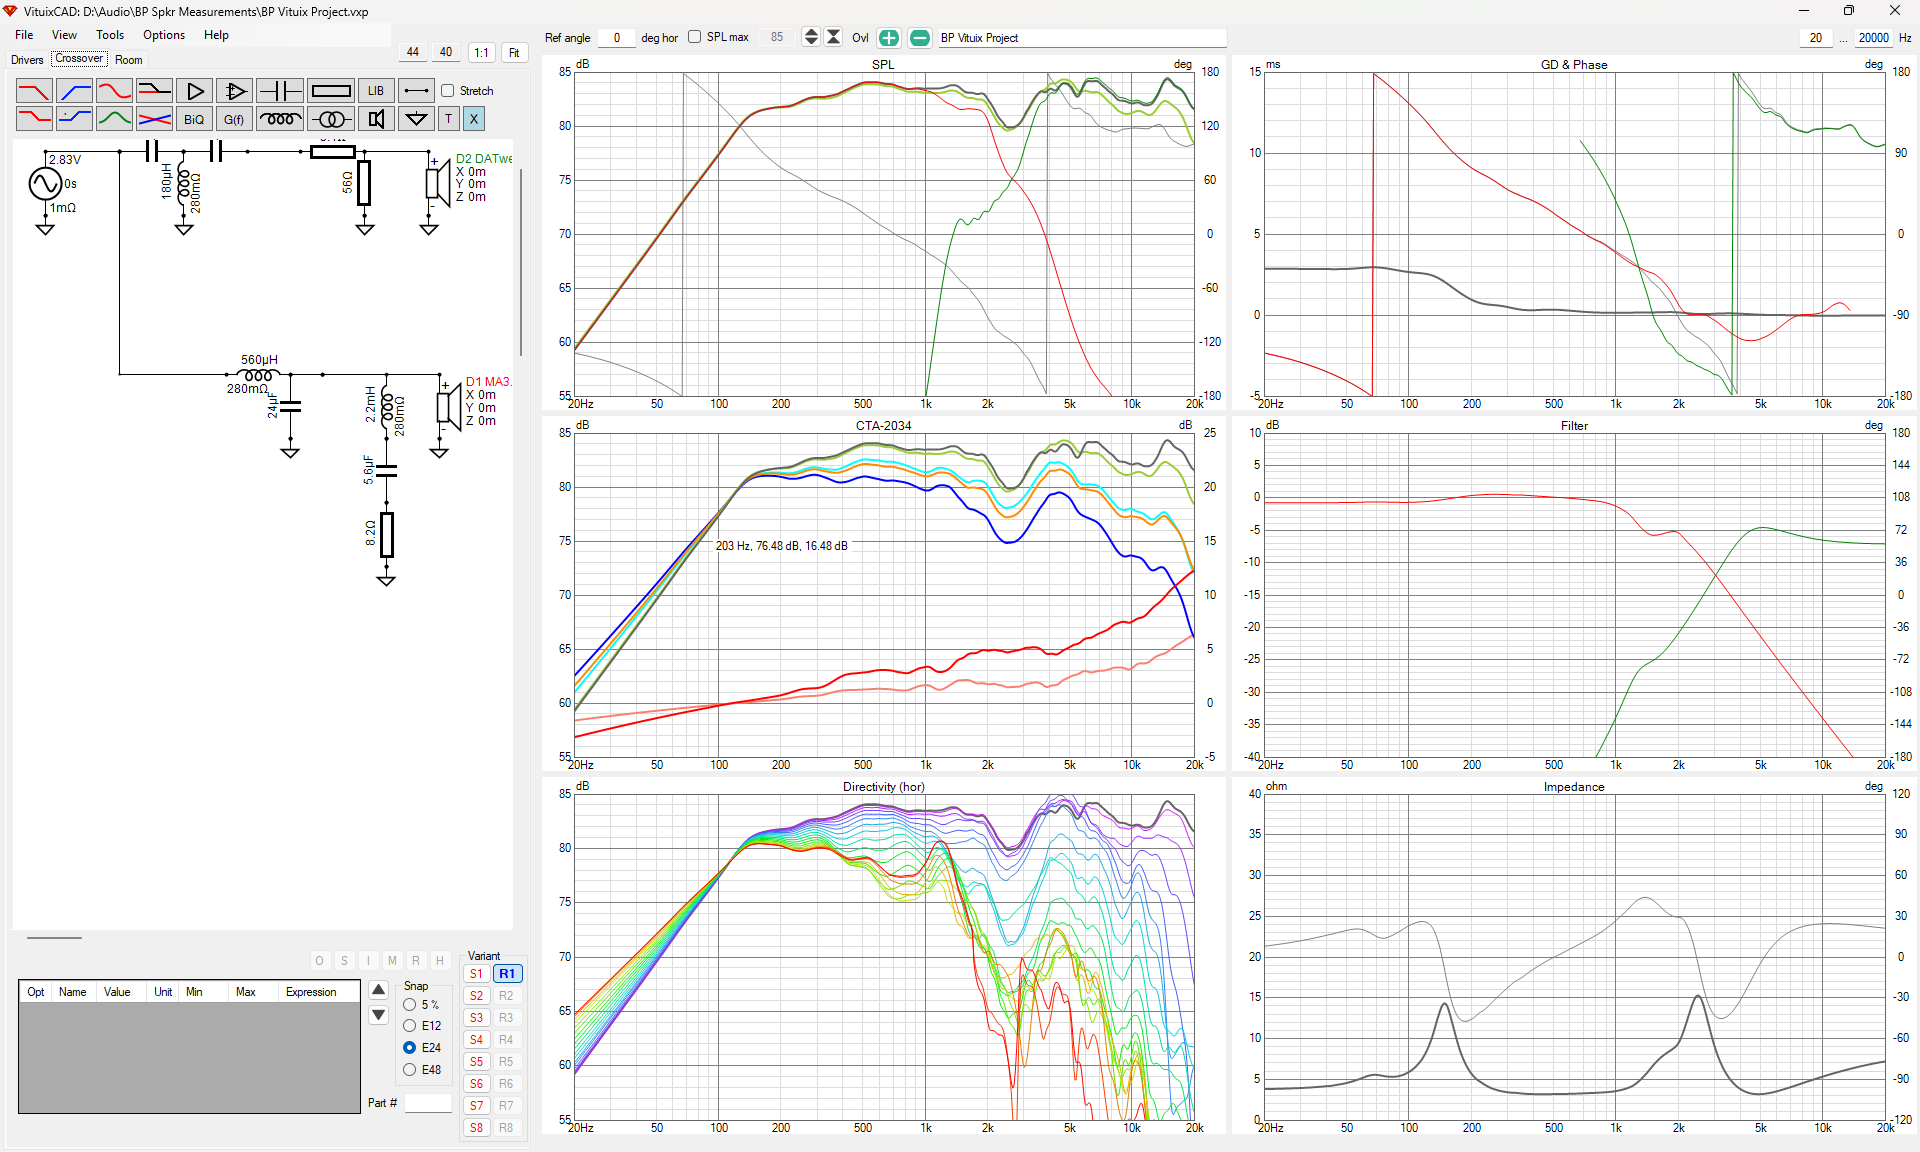1920x1152 pixels.
Task: Toggle the SPL max checkbox
Action: (x=695, y=38)
